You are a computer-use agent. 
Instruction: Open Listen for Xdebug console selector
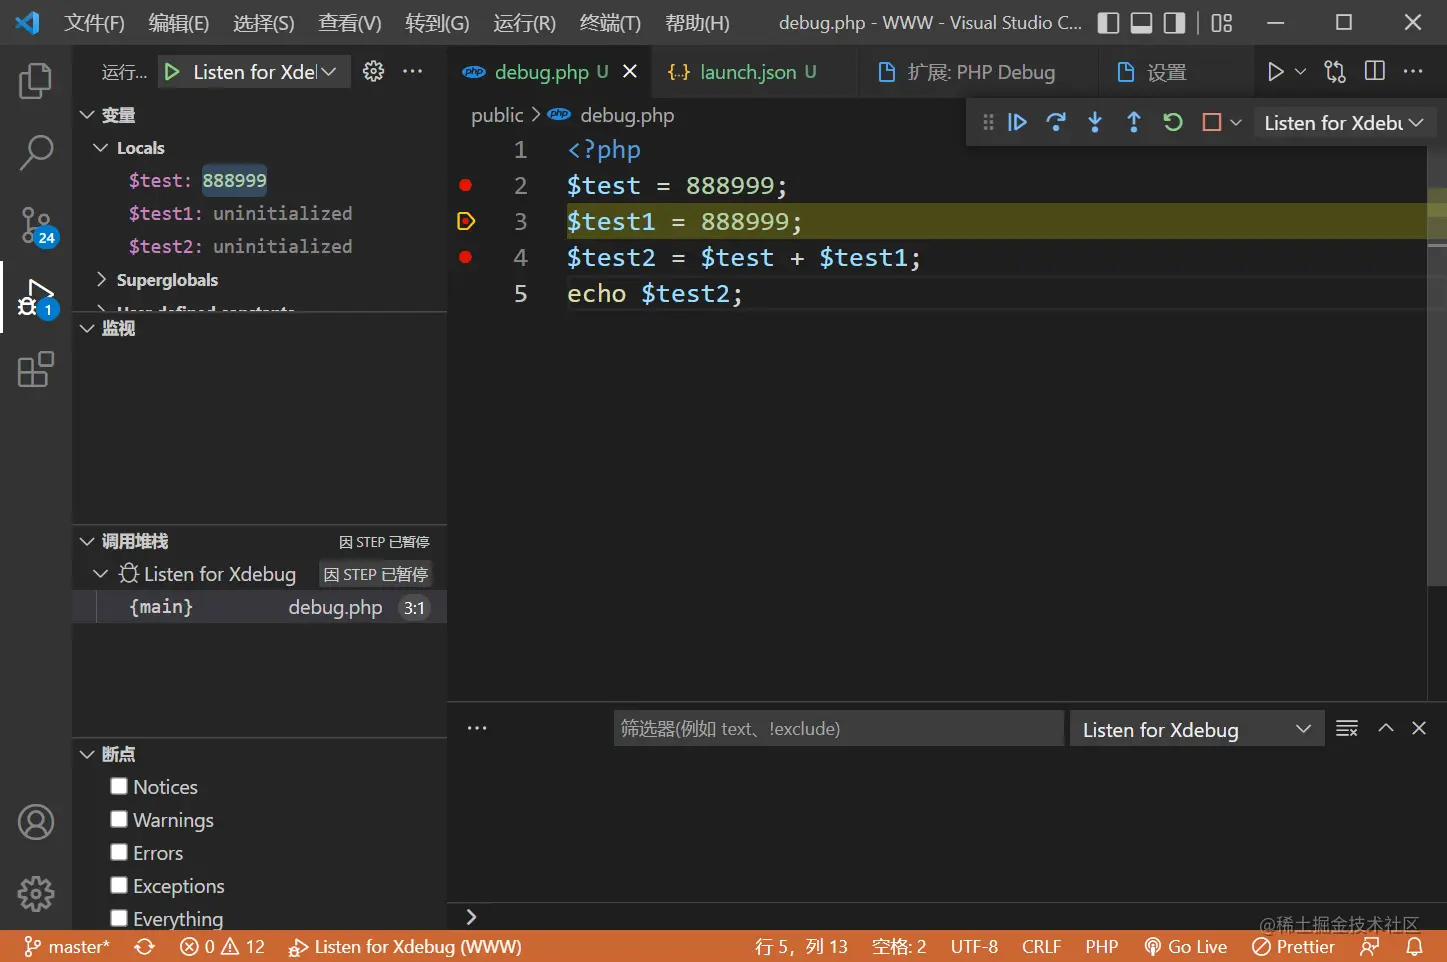point(1197,729)
